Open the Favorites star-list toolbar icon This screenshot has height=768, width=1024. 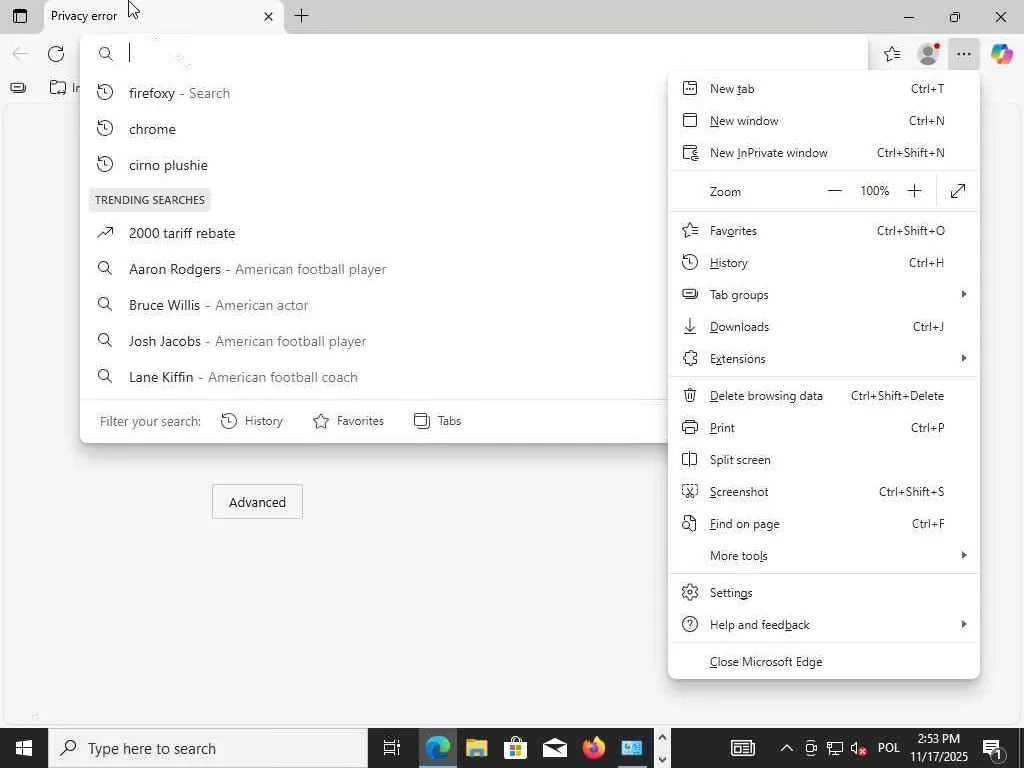(892, 54)
